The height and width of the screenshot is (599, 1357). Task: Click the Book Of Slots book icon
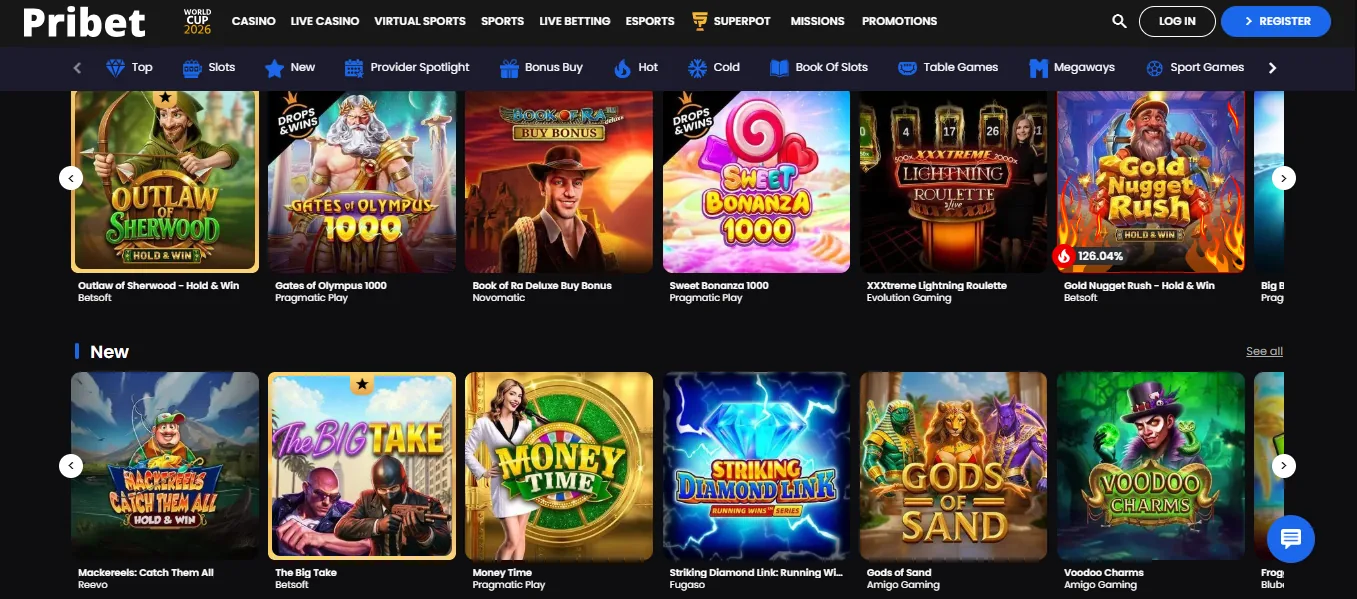(779, 68)
